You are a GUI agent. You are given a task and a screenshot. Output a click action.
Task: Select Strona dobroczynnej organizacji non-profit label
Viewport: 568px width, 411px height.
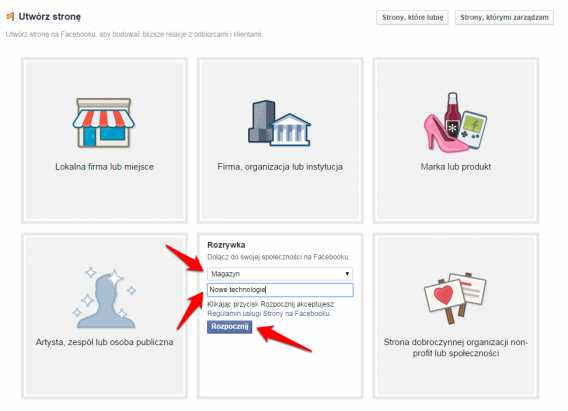[456, 347]
